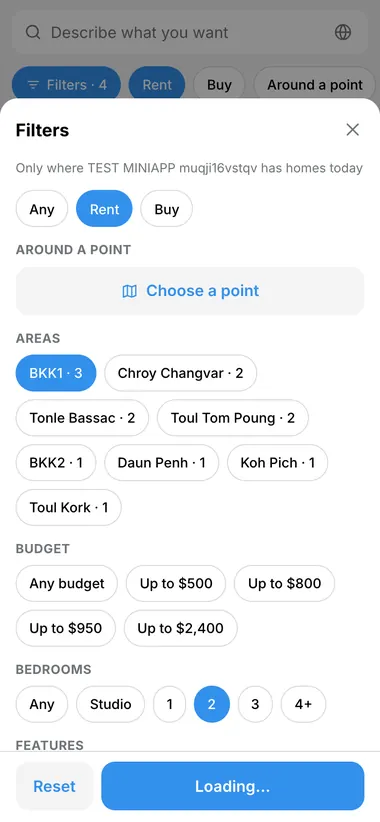Image resolution: width=380 pixels, height=822 pixels.
Task: Choose the Up to $2,400 budget
Action: [x=181, y=628]
